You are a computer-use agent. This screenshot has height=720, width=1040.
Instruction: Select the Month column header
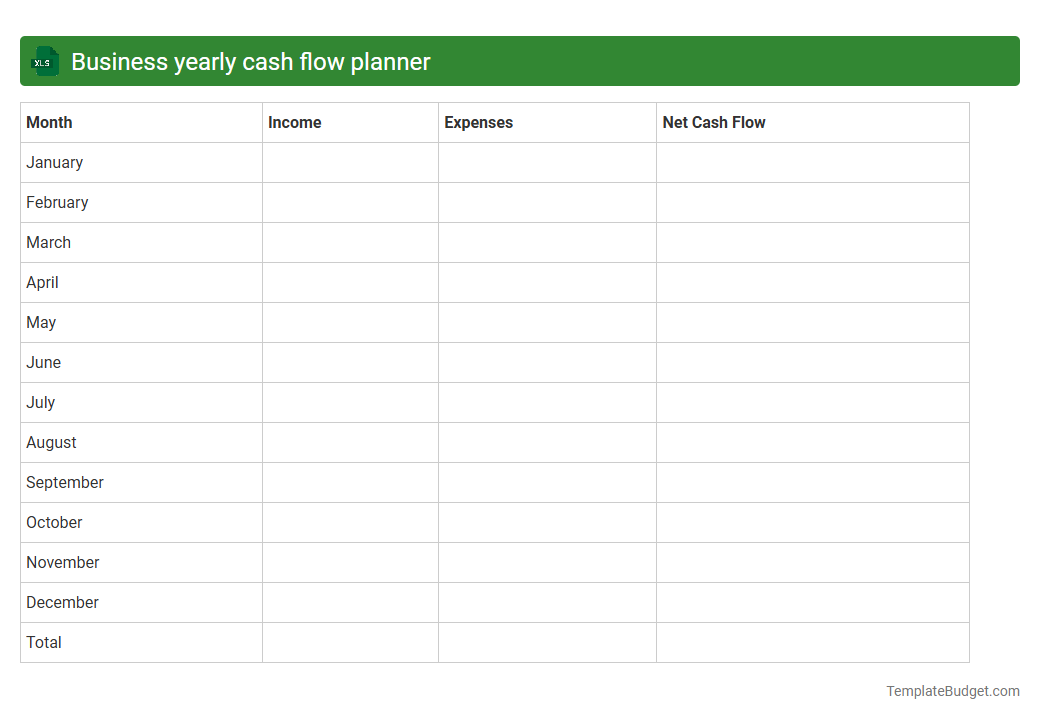(49, 122)
